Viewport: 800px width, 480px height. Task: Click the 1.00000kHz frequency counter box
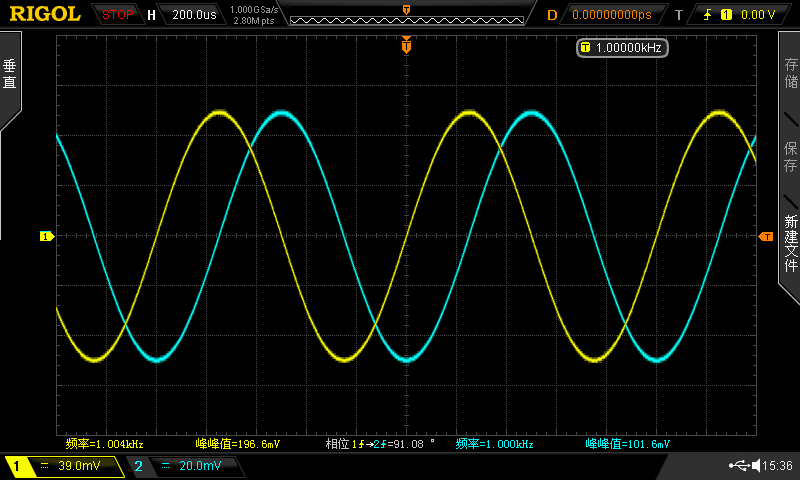point(622,47)
